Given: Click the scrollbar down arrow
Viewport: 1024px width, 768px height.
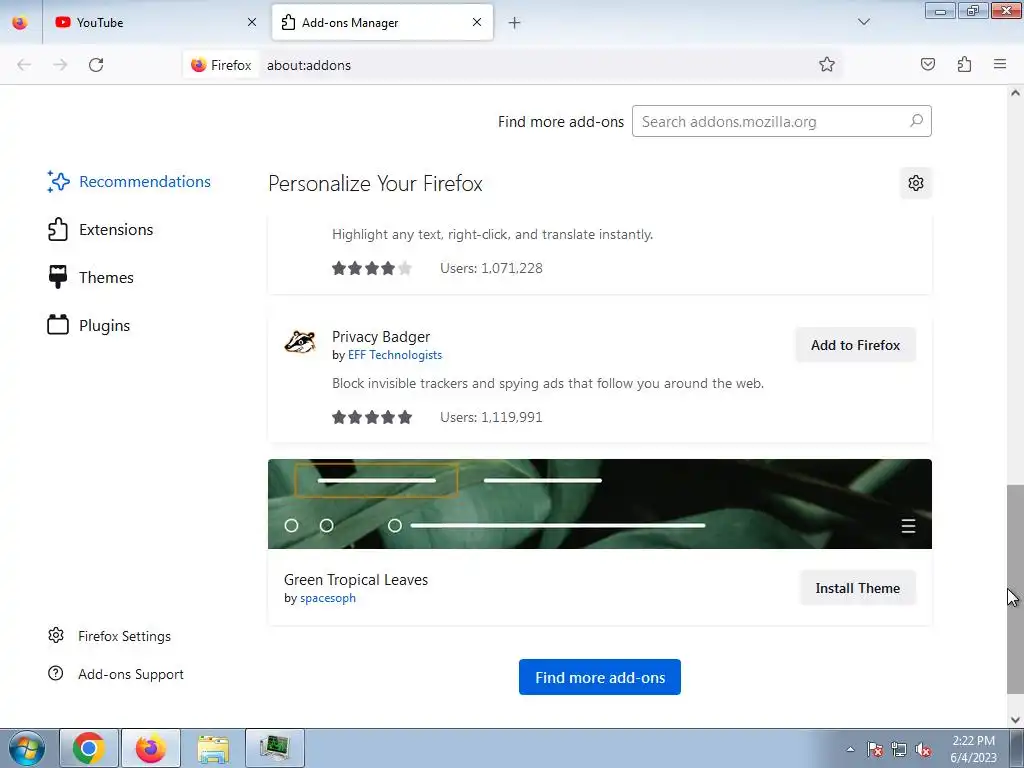Looking at the screenshot, I should click(x=1015, y=720).
